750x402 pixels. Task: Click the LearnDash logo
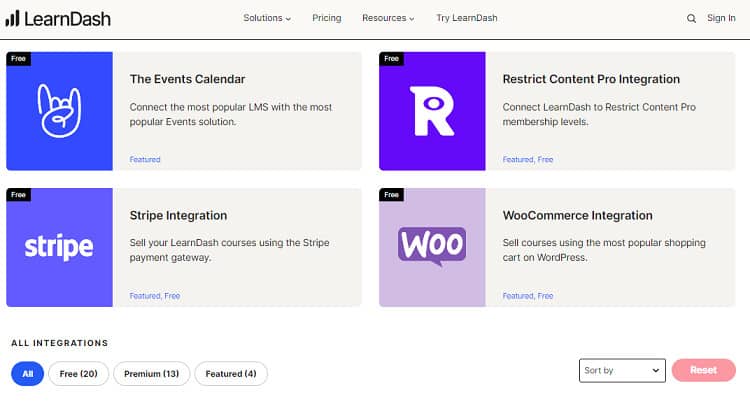pos(58,19)
